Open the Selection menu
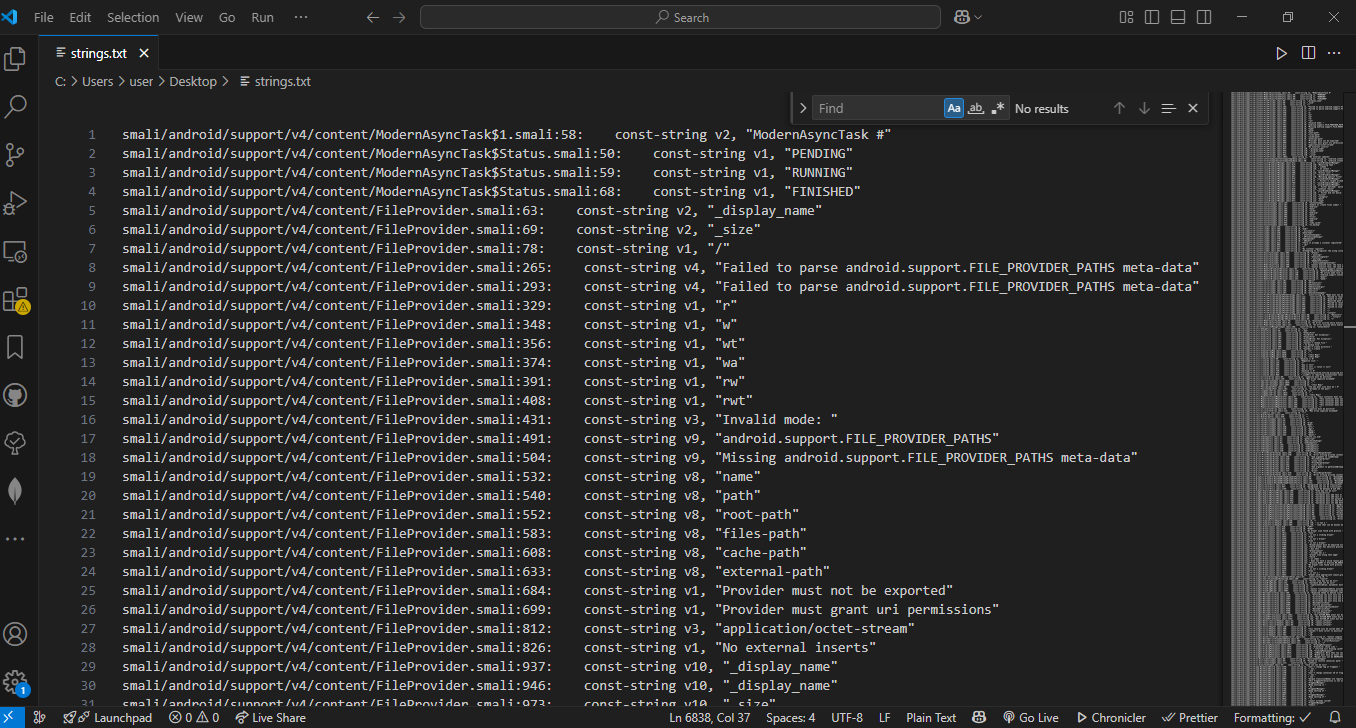1356x728 pixels. [x=133, y=17]
